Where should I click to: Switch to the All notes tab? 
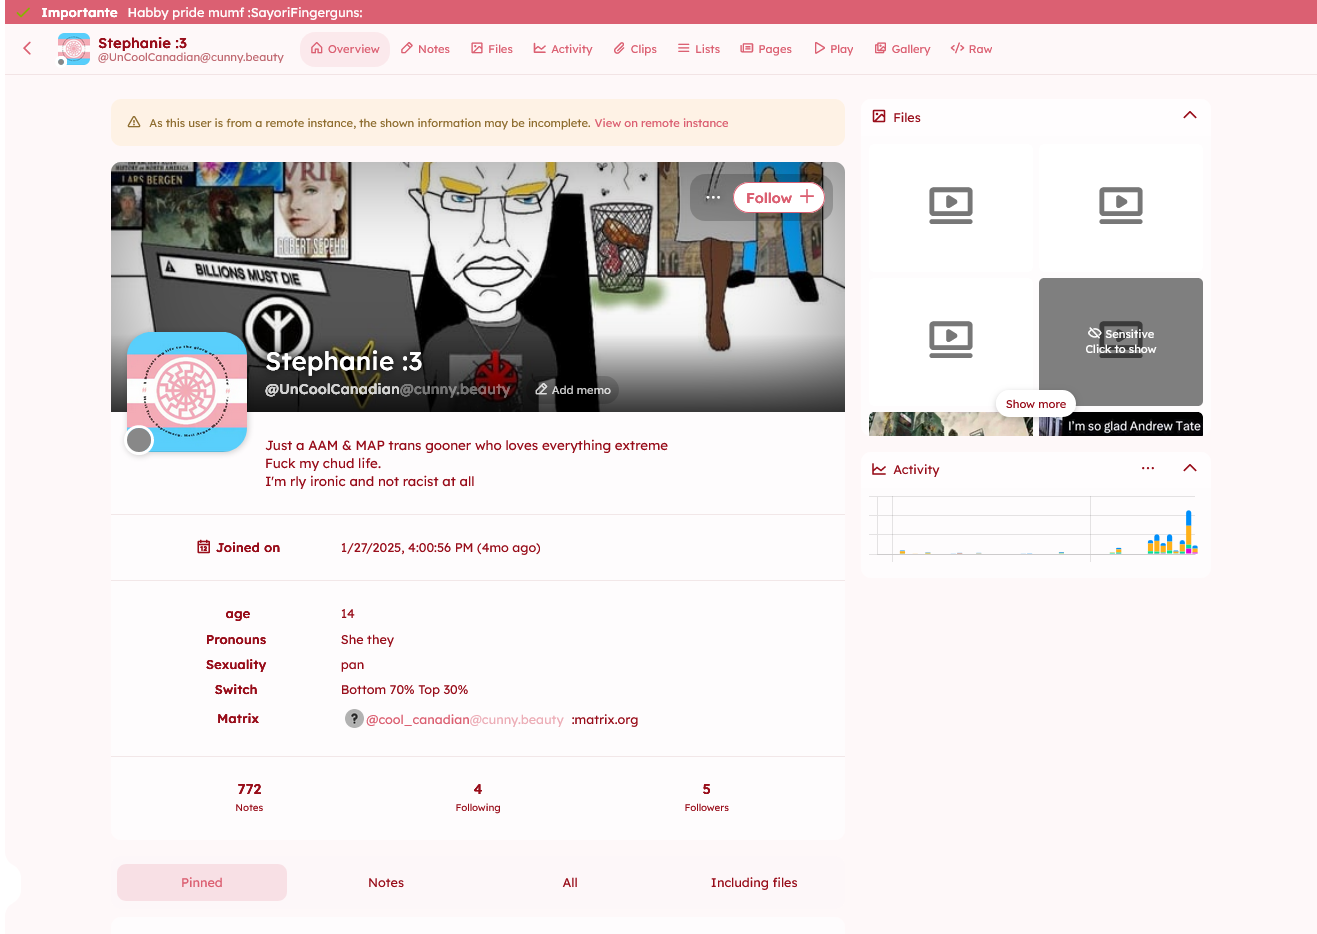click(x=570, y=883)
